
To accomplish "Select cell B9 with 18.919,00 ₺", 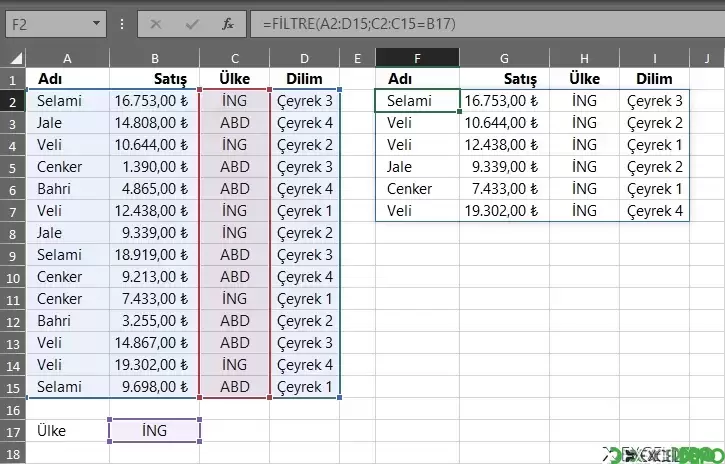I will coord(154,255).
